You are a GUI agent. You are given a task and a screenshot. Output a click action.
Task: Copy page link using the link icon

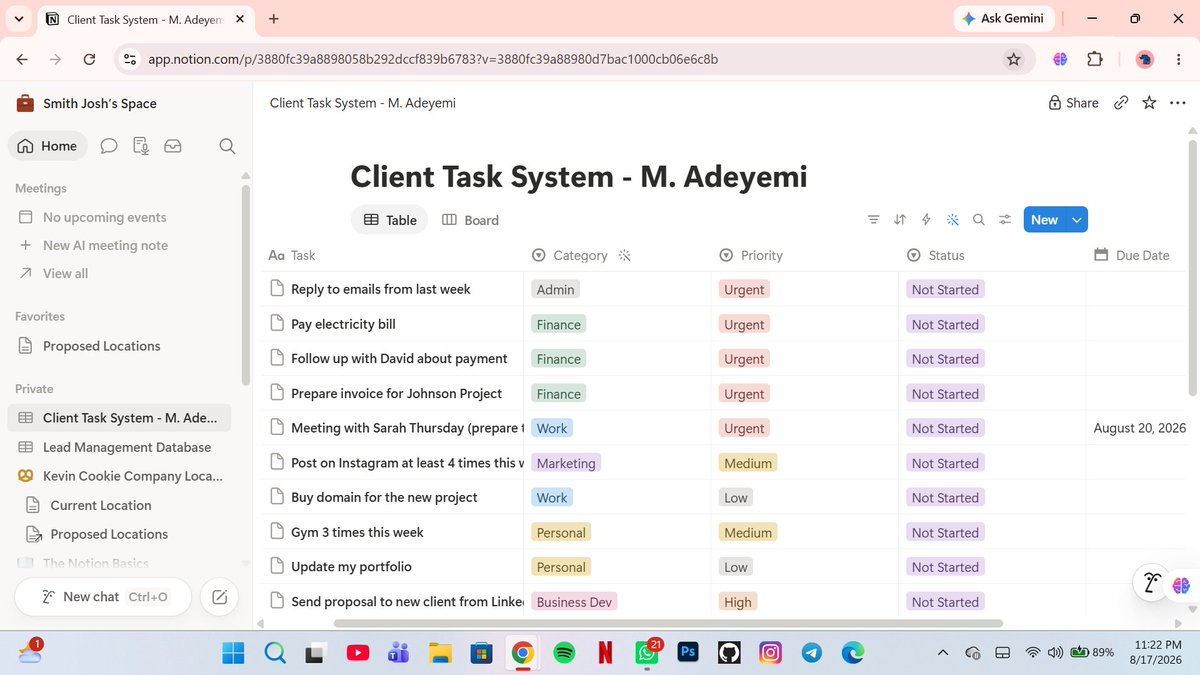(x=1122, y=103)
